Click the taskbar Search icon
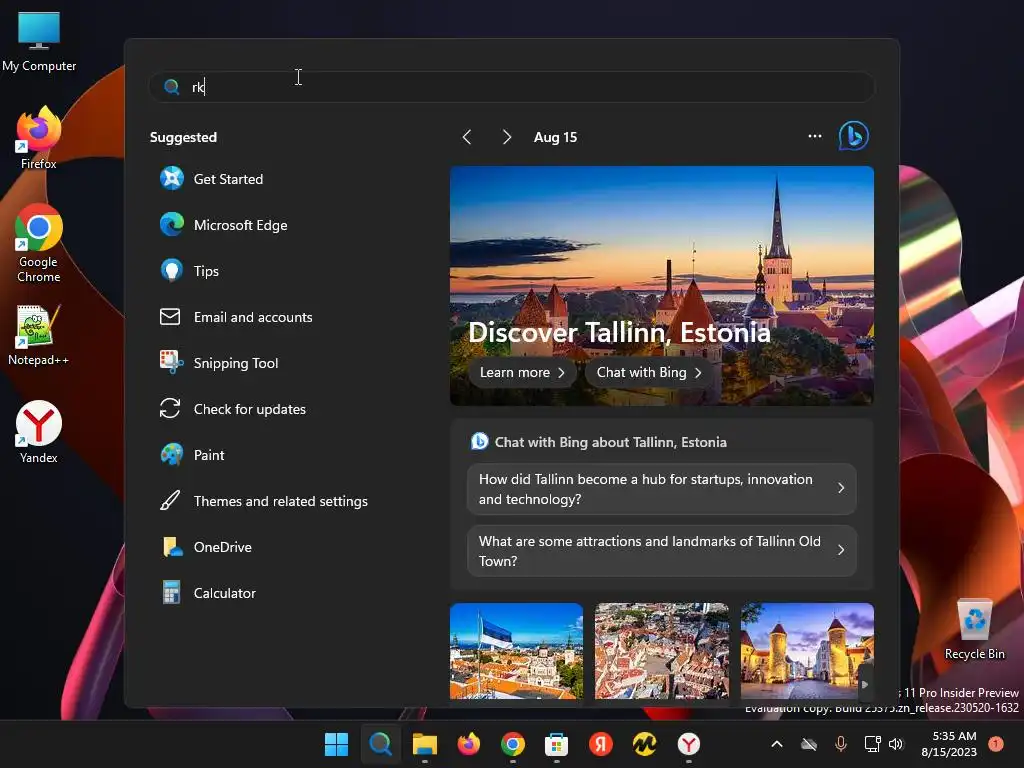 [380, 744]
